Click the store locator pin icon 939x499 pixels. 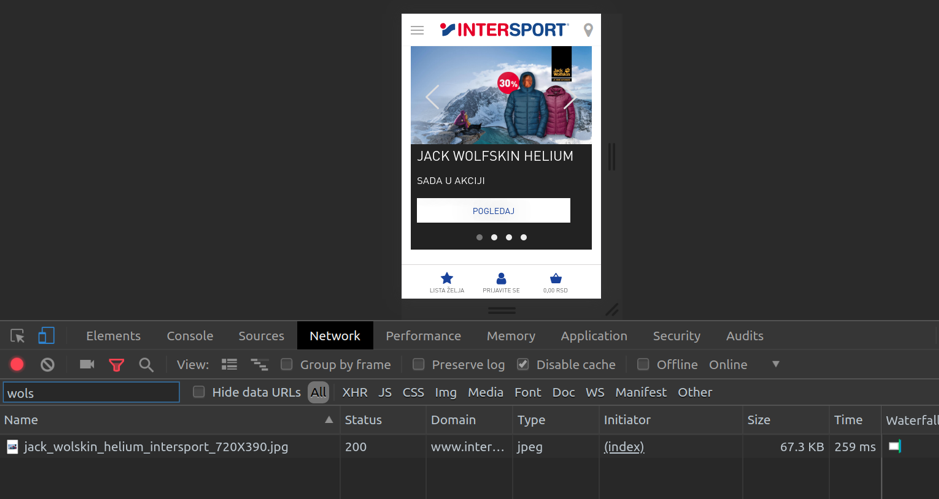tap(588, 30)
